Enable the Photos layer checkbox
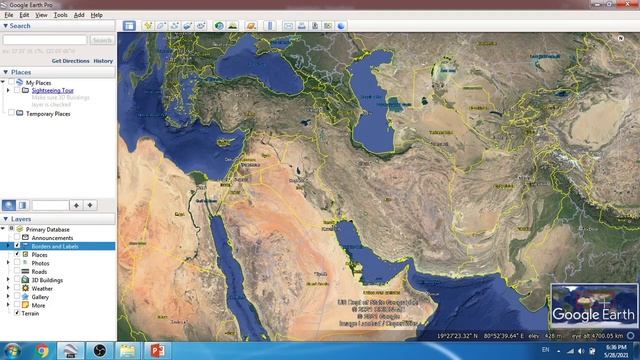The width and height of the screenshot is (640, 360). point(17,263)
